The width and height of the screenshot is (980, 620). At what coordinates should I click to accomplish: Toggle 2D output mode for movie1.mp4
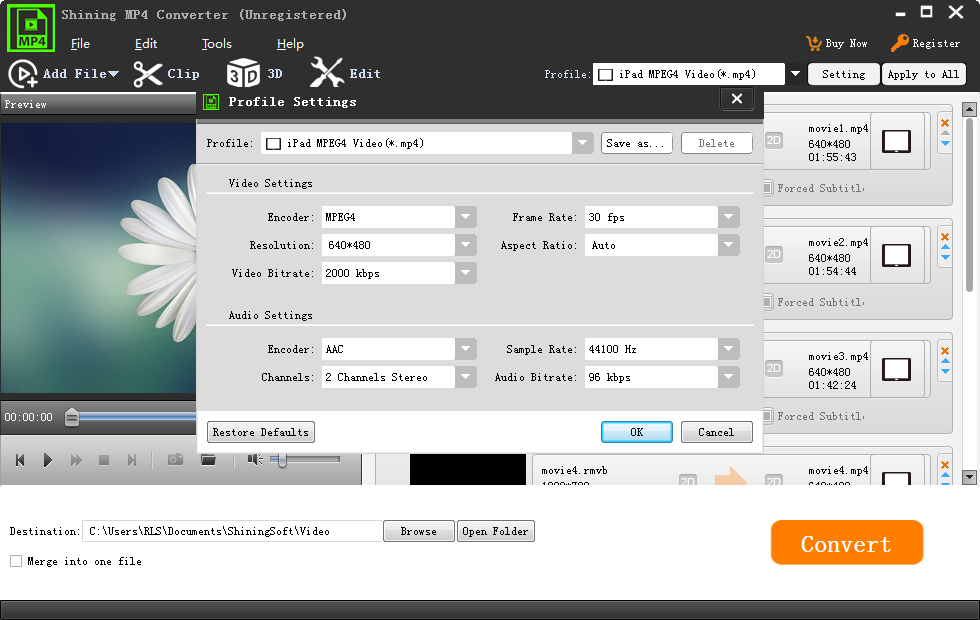[x=774, y=140]
